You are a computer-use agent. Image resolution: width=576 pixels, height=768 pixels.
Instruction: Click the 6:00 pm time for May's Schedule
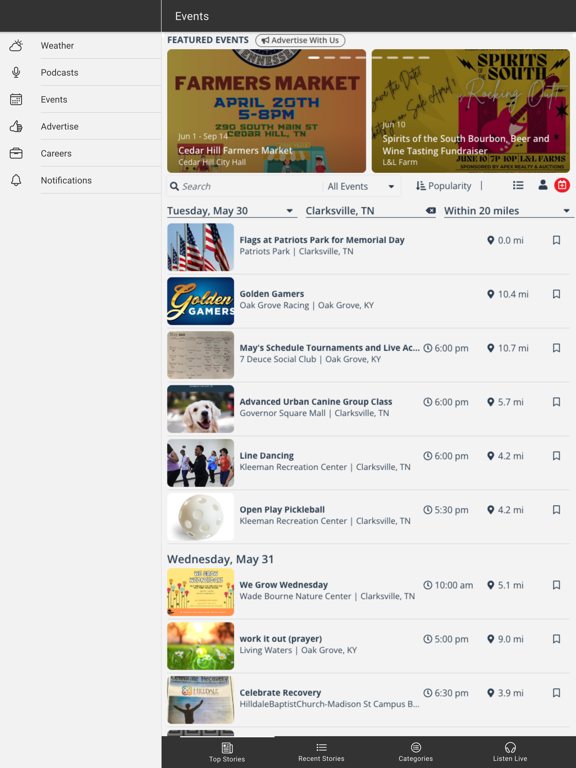pyautogui.click(x=451, y=348)
